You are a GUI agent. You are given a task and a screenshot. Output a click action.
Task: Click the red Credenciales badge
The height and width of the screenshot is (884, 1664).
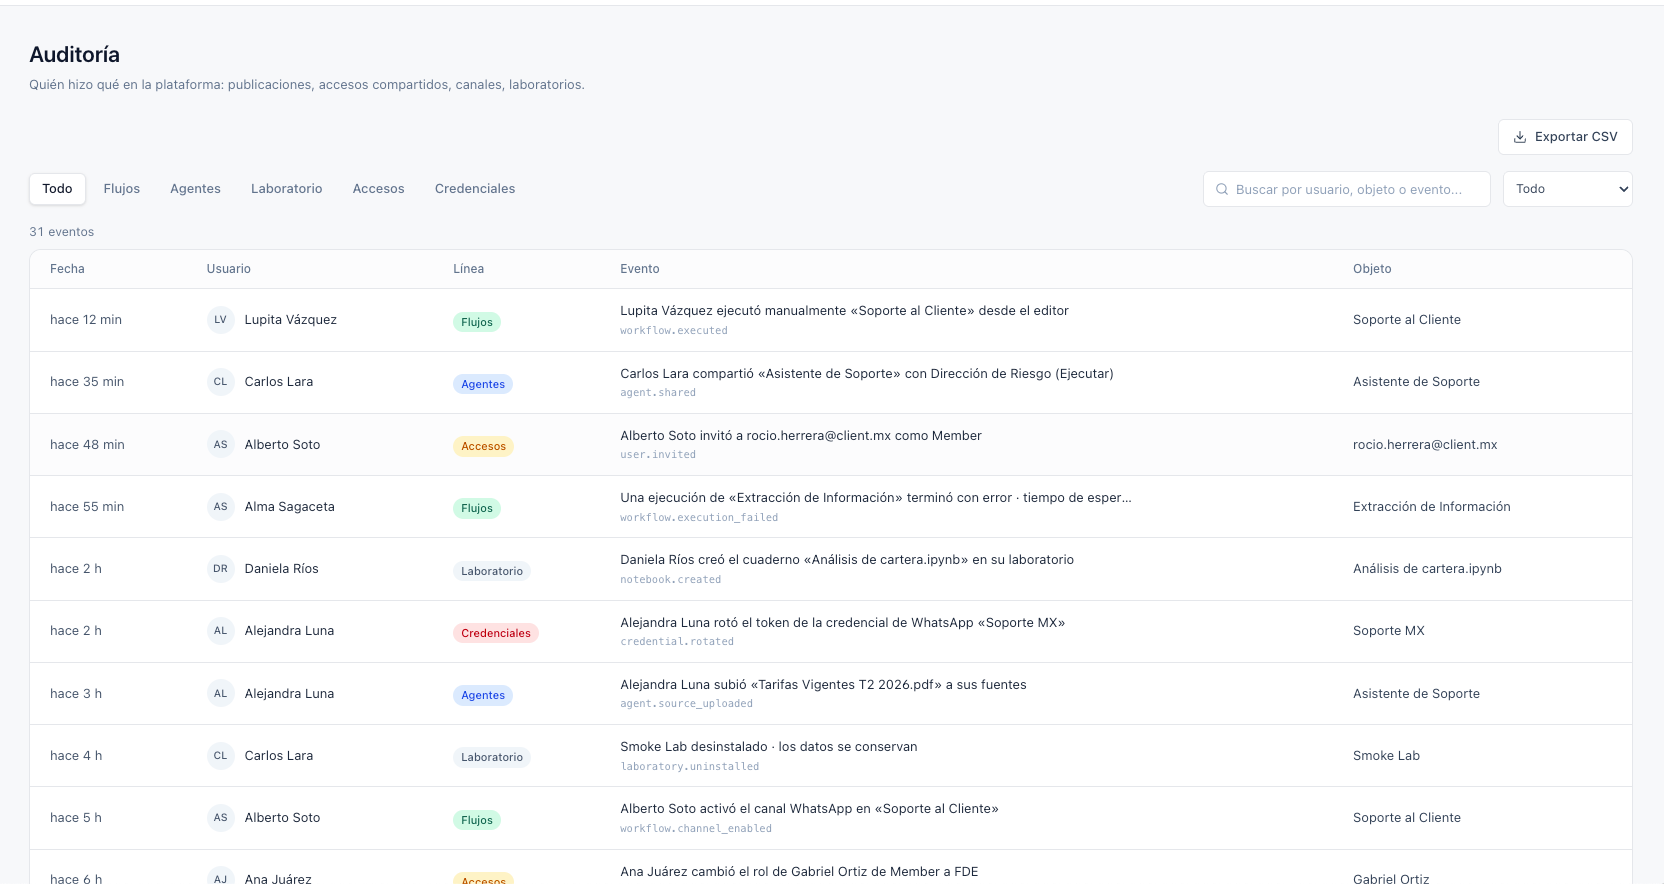496,633
